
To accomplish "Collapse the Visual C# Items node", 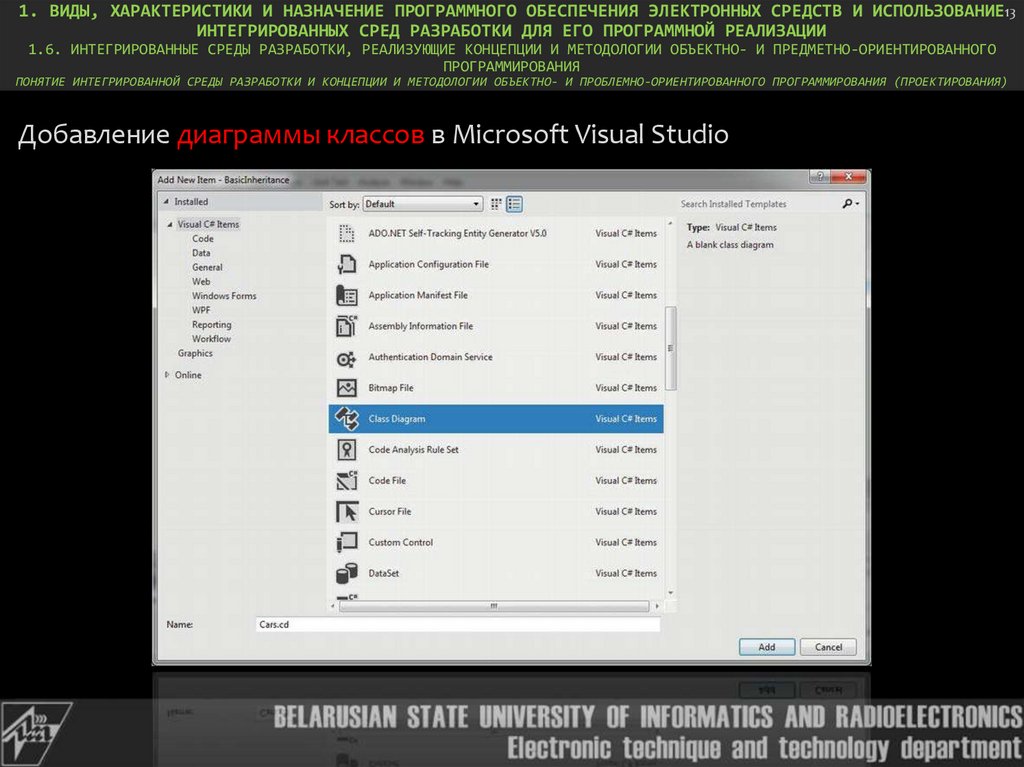I will [x=170, y=224].
